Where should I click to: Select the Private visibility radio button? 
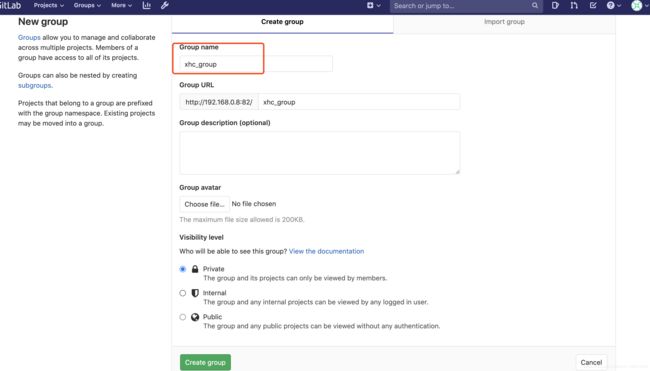(x=183, y=269)
